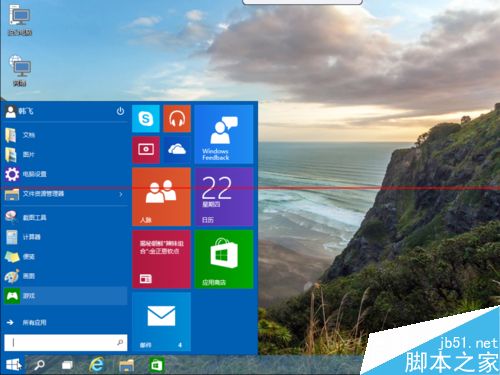Expand the File Explorer jump list arrow
500x375 pixels.
121,194
